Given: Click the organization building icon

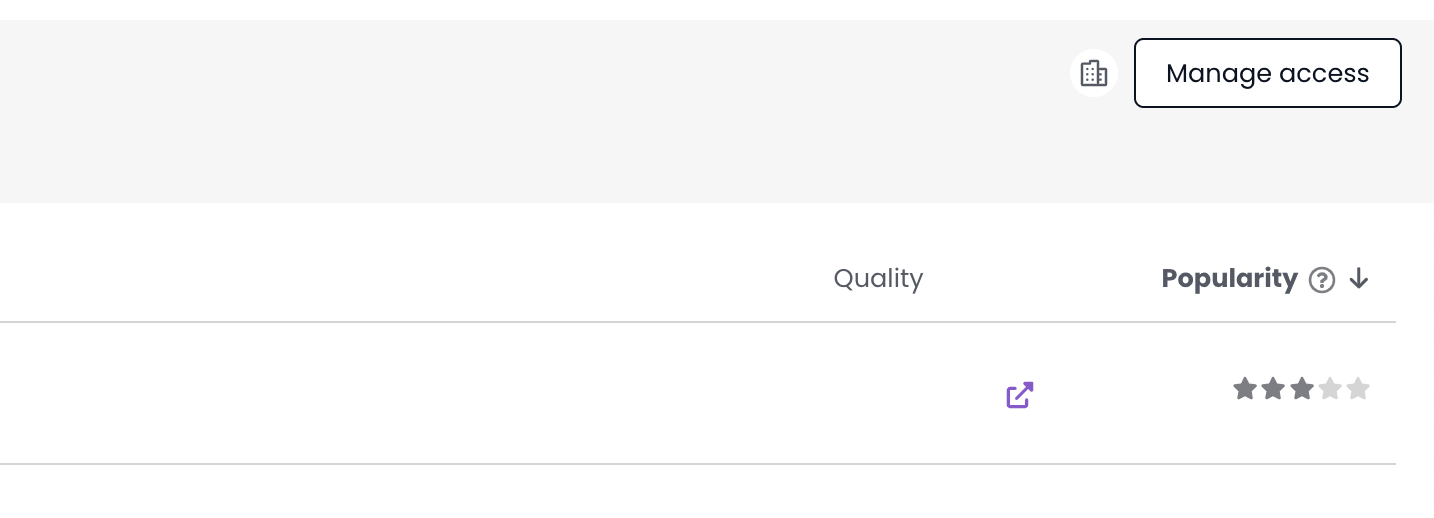Looking at the screenshot, I should (1093, 73).
